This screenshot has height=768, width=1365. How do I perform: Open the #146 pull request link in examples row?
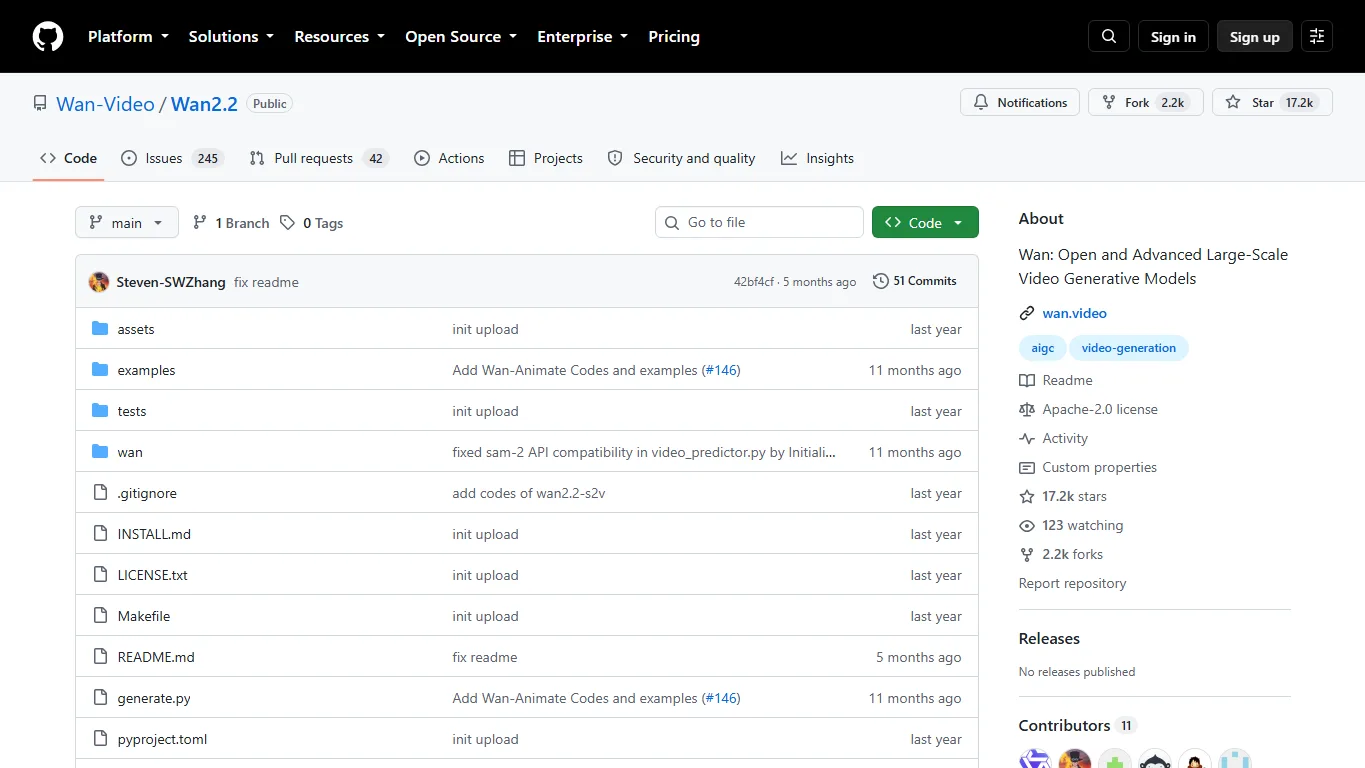(720, 370)
